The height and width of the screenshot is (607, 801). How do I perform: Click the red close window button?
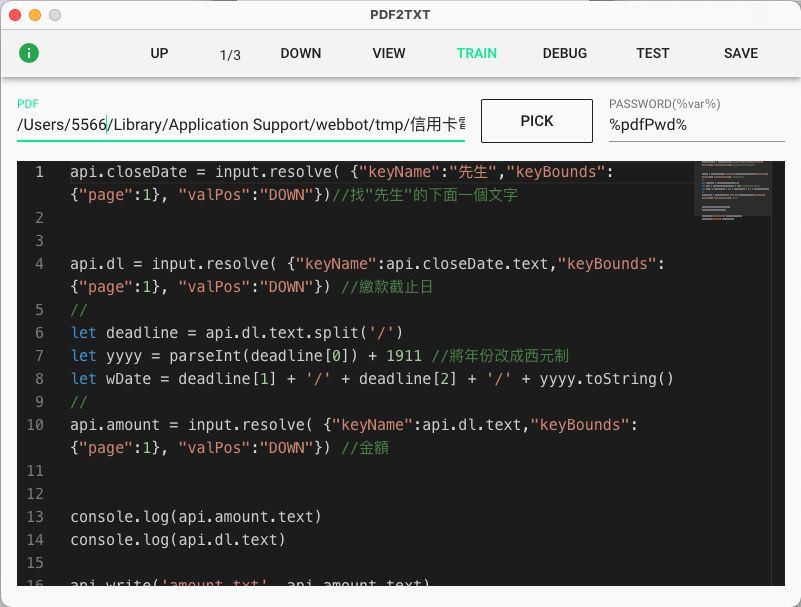15,15
